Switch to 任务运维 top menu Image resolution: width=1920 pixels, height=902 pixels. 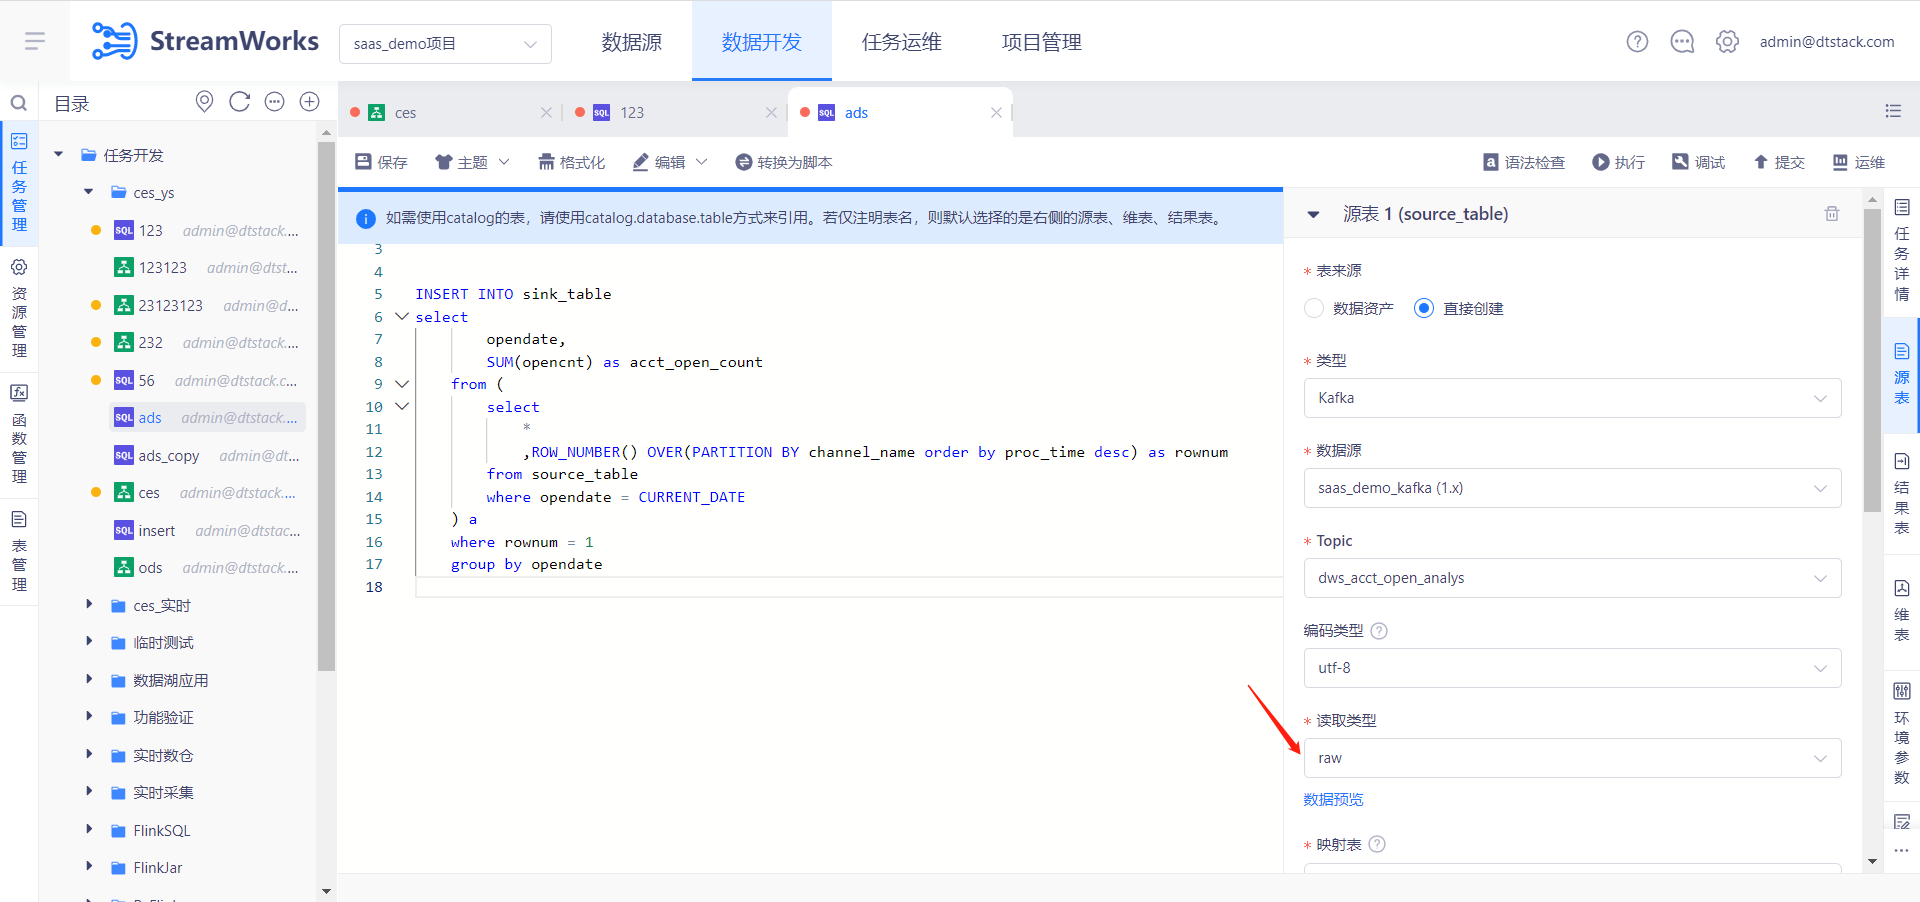901,42
